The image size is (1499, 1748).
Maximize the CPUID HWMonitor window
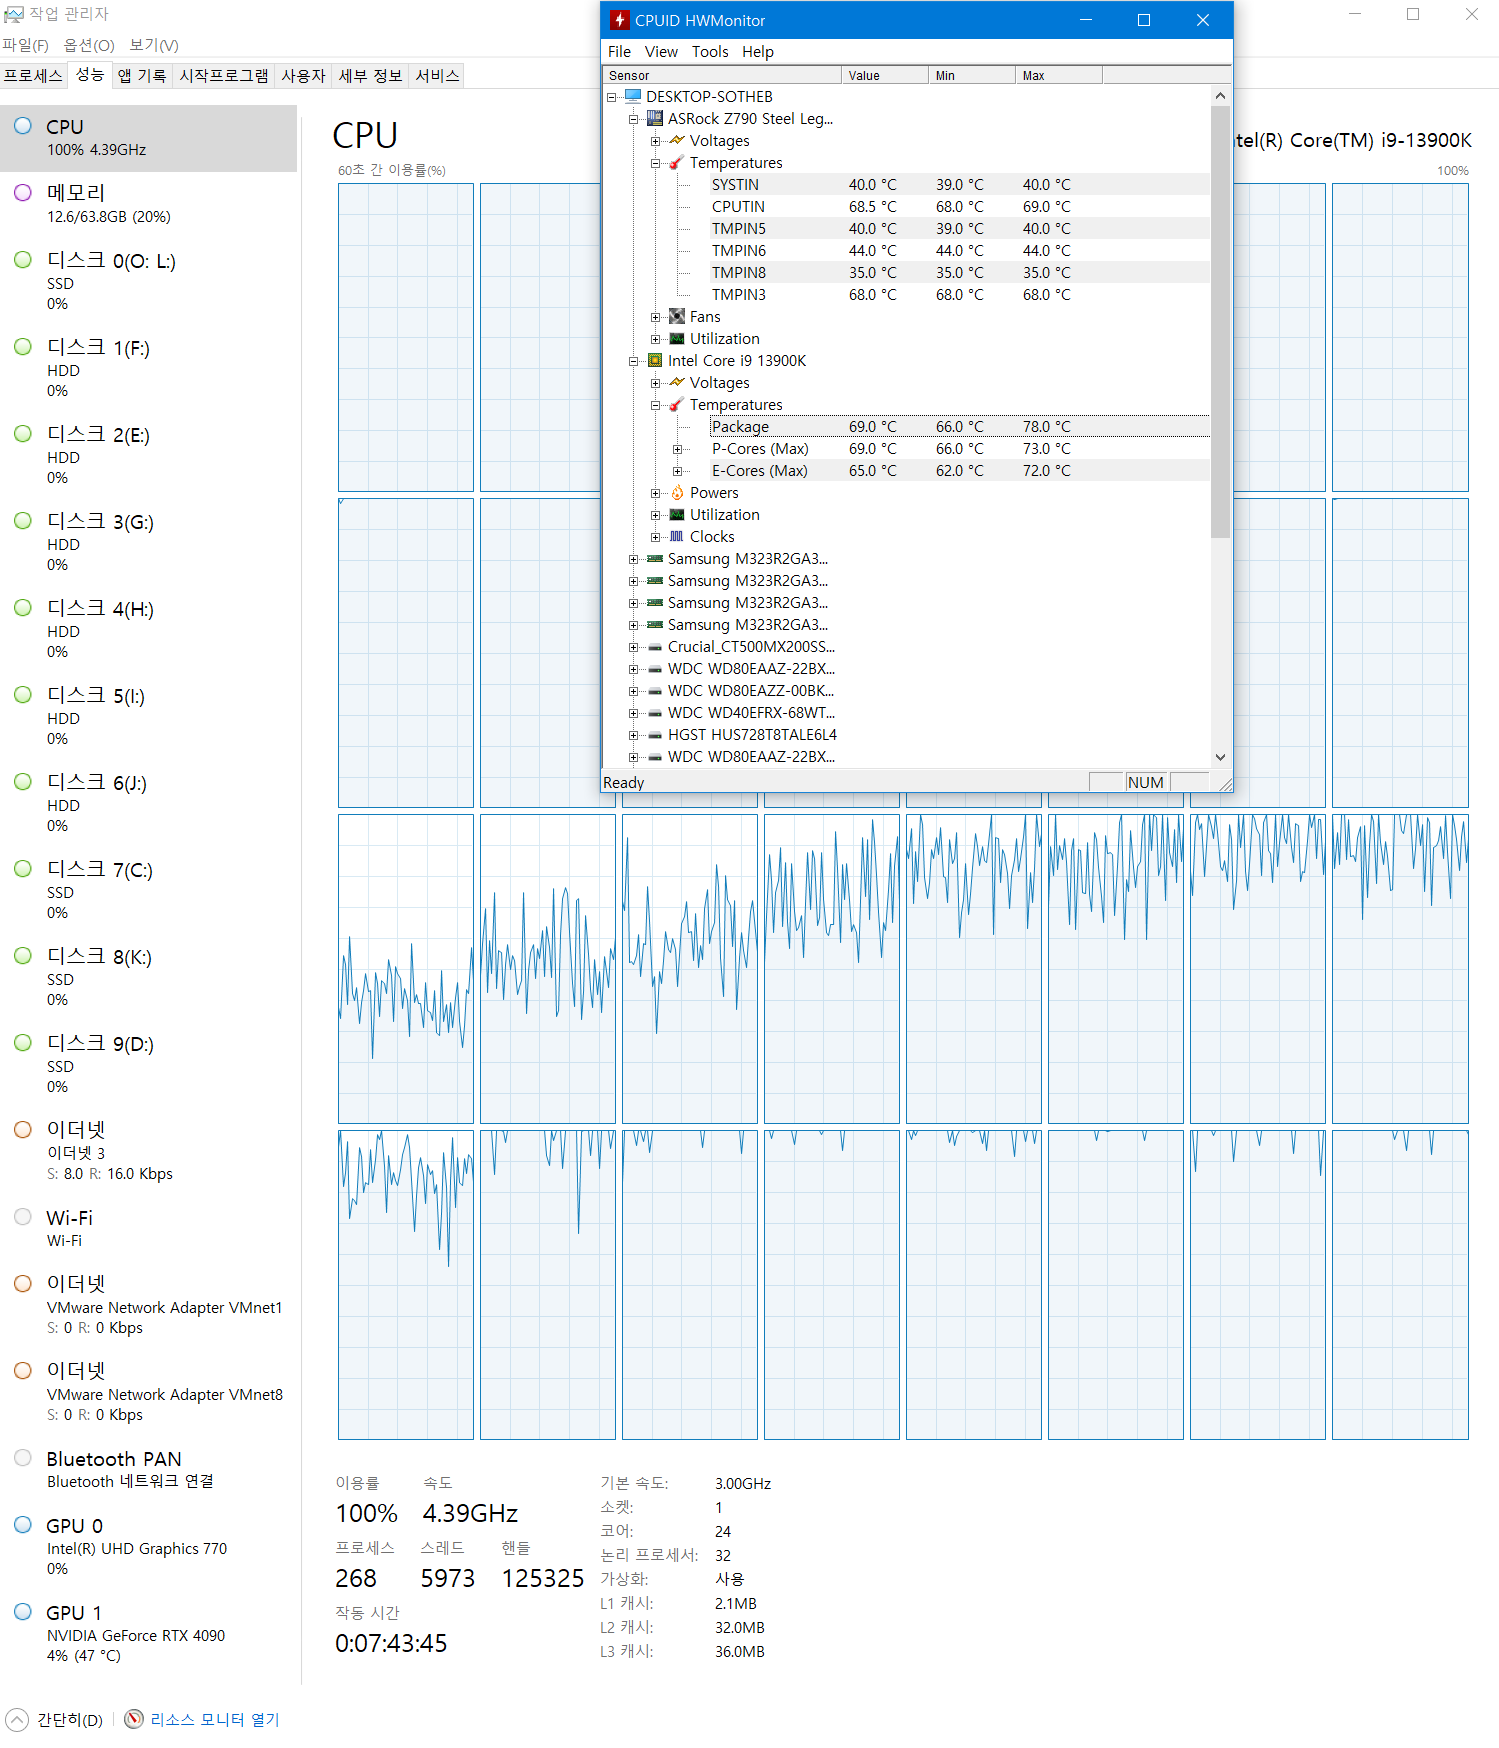coord(1144,20)
